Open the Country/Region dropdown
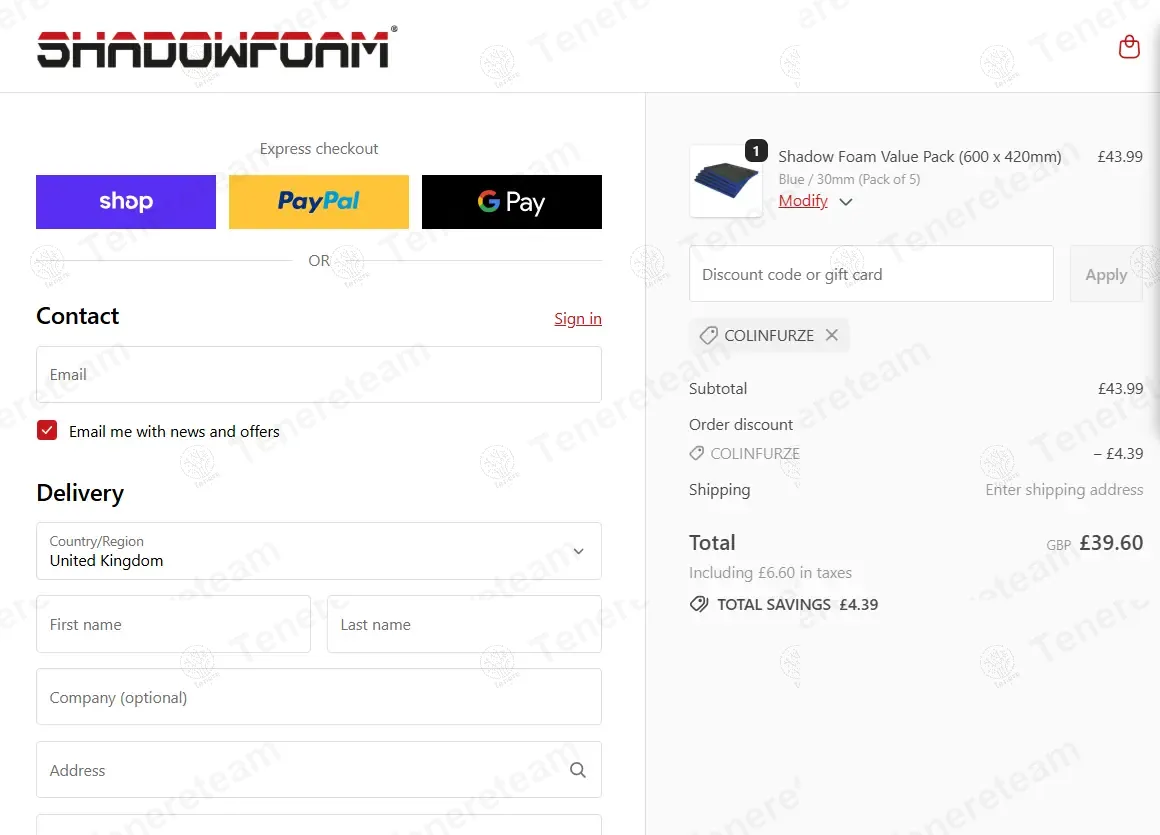Screen dimensions: 1160x835 [x=319, y=551]
